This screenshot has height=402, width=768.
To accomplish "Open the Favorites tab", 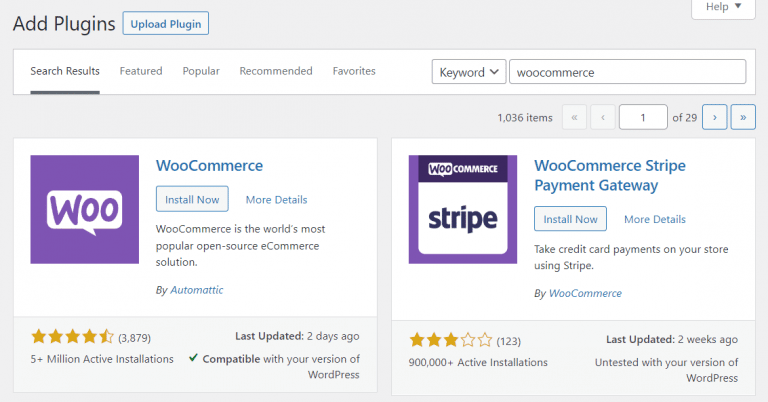I will [354, 71].
